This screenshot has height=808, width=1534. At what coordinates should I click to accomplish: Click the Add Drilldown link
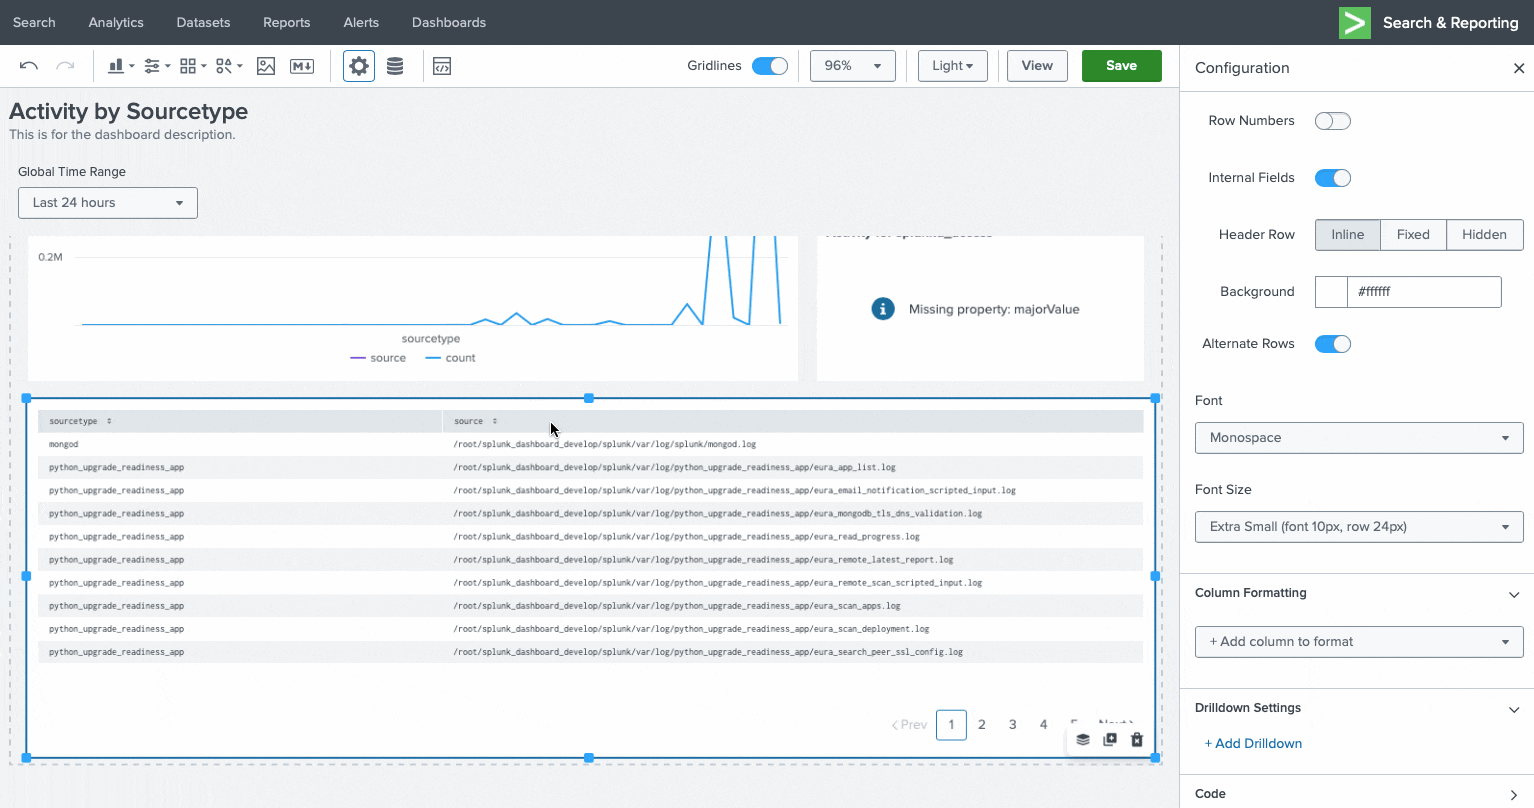[1253, 744]
